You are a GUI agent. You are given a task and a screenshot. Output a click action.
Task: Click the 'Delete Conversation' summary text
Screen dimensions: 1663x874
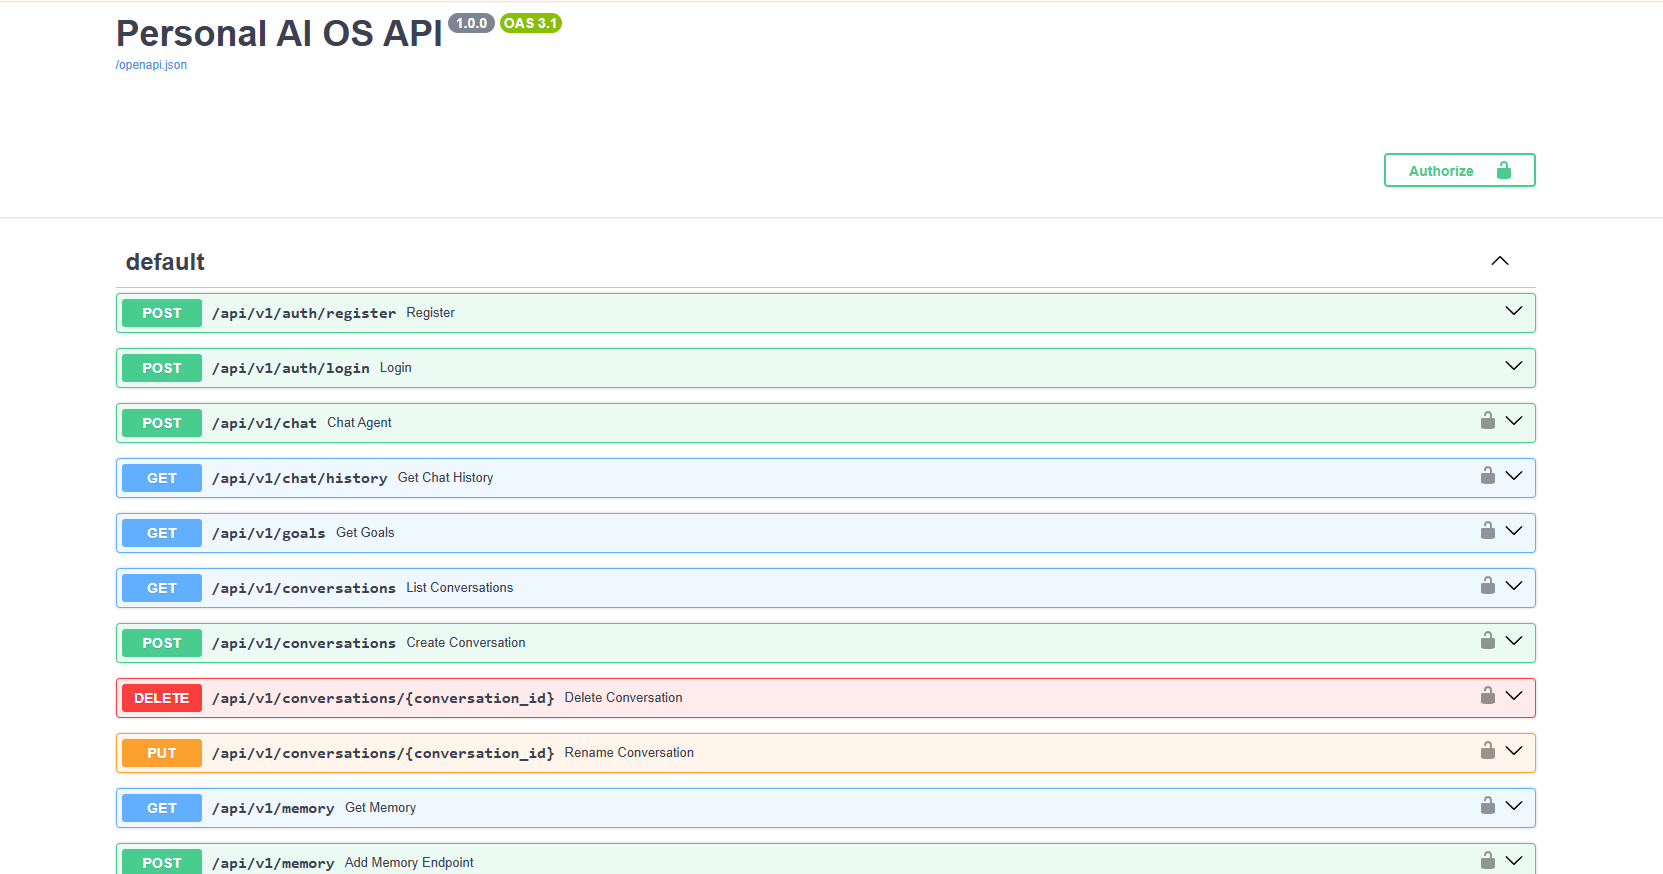623,698
